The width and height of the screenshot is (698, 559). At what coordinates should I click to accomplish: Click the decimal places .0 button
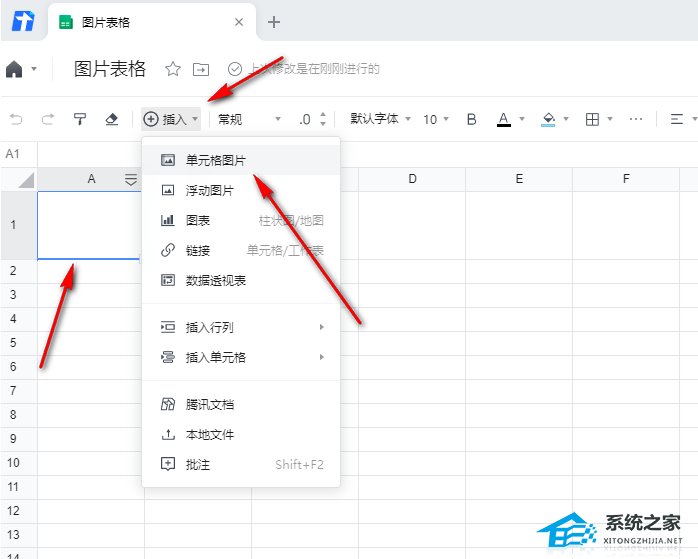point(305,119)
